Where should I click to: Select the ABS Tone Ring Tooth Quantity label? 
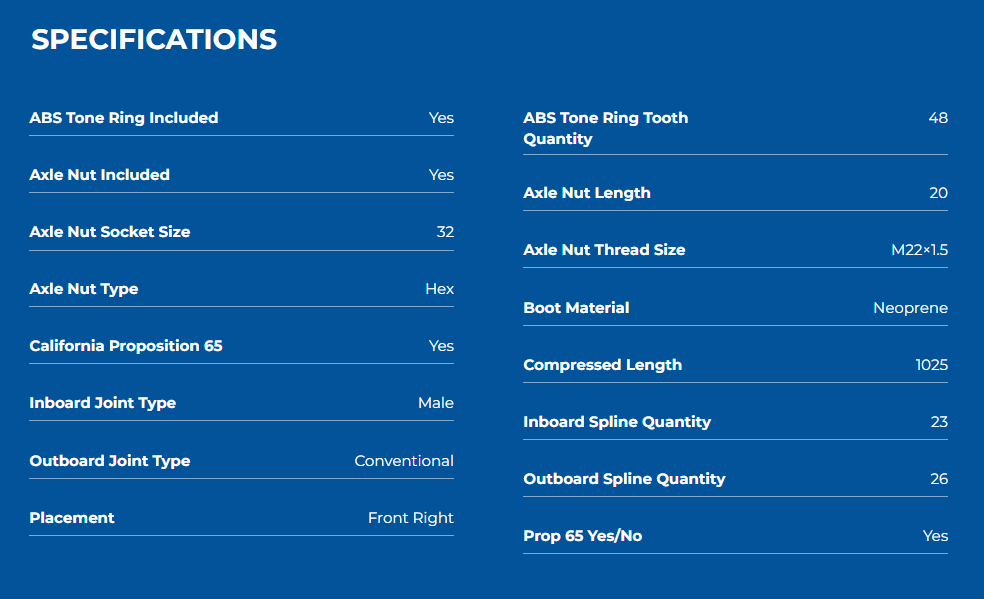coord(606,128)
